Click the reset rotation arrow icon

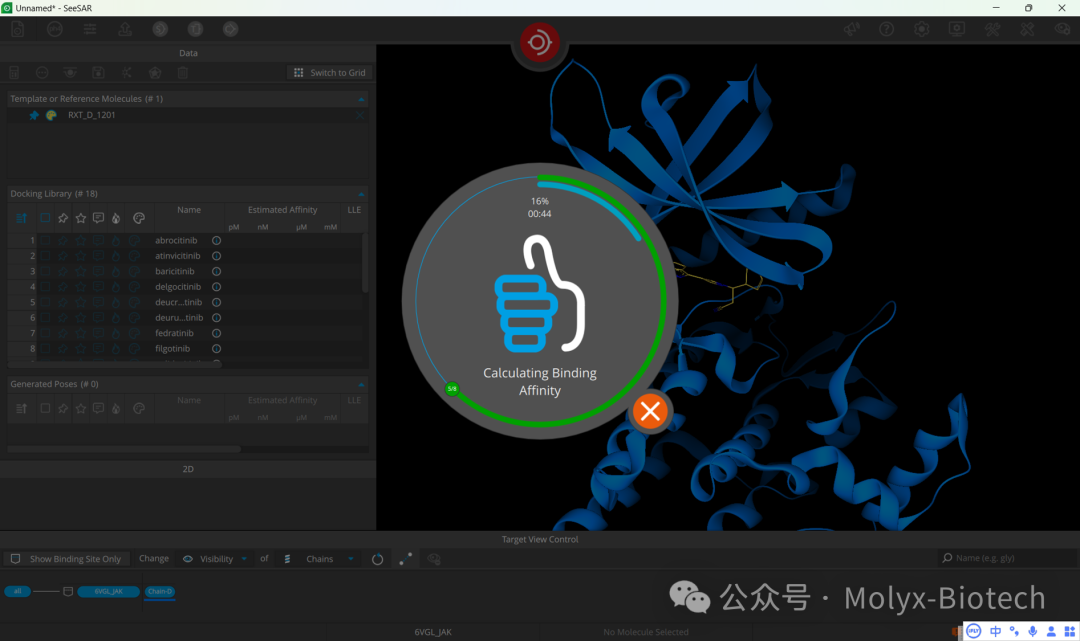click(377, 559)
